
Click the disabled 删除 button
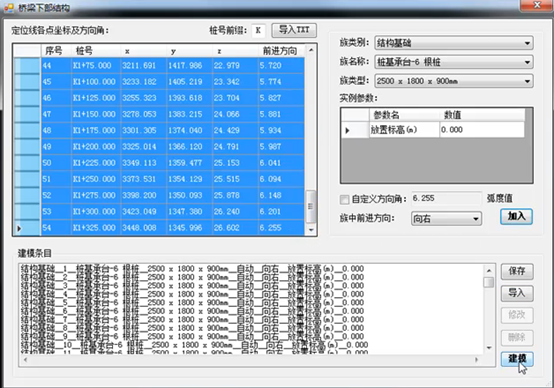517,337
